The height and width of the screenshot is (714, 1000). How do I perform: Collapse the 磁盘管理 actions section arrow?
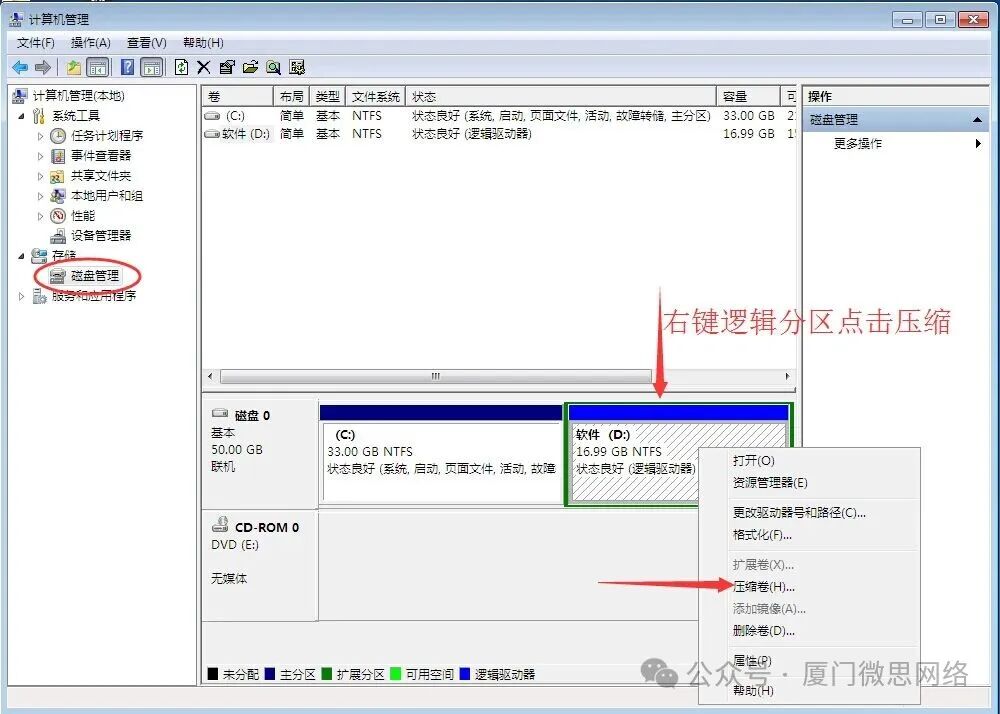(x=977, y=120)
